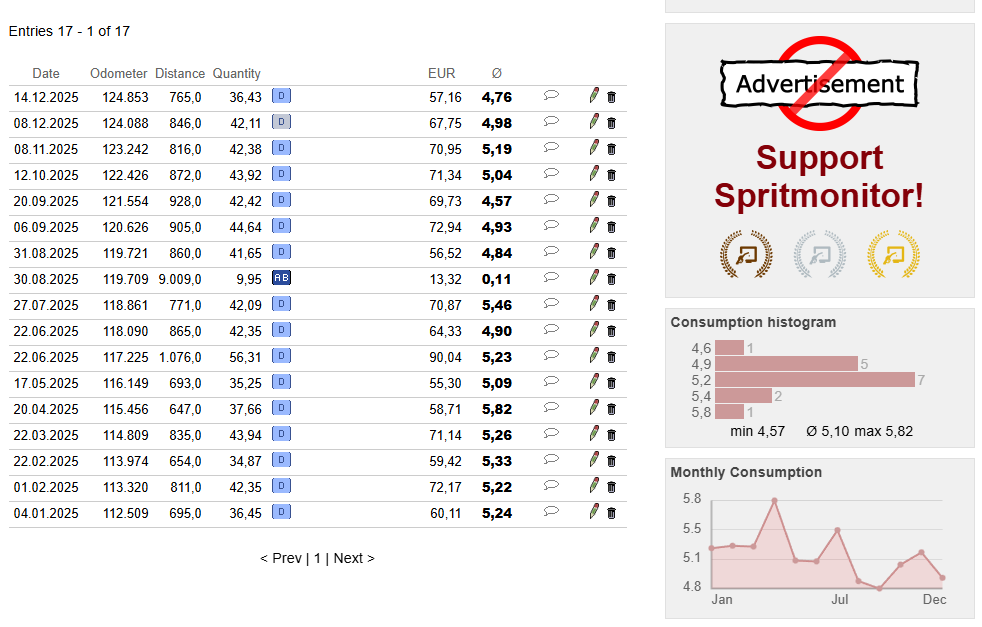The width and height of the screenshot is (982, 627).
Task: Delete the 08.12.2025 entry using trash icon
Action: [612, 123]
